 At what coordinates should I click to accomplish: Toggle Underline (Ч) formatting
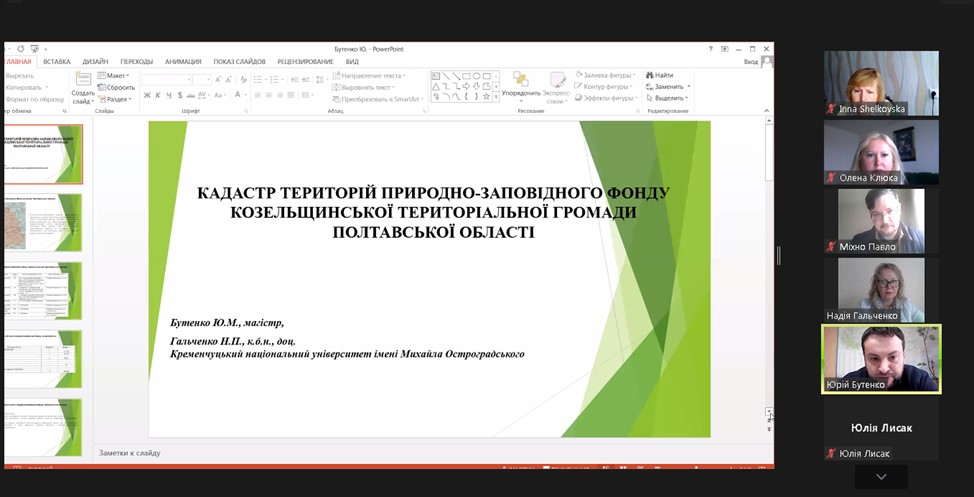click(169, 95)
